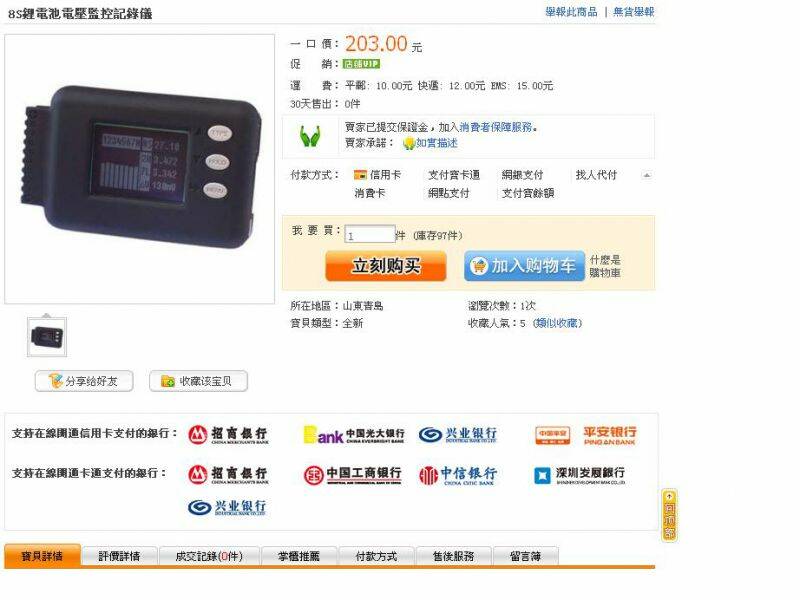Screen dimensions: 800x600
Task: Open the 售後服務 tab
Action: (x=454, y=556)
